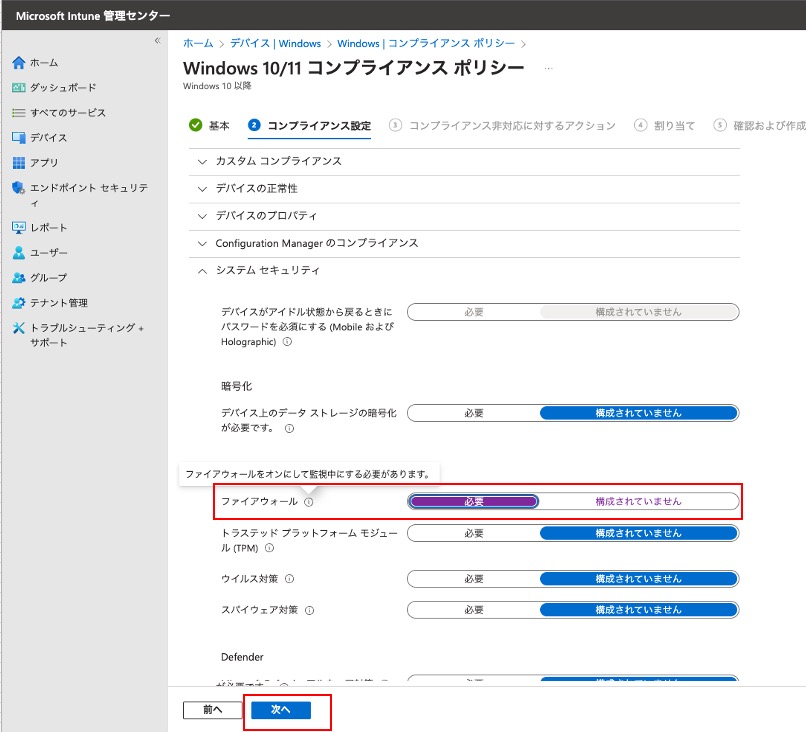Open レポート in the sidebar menu
Image resolution: width=806 pixels, height=732 pixels.
coord(49,228)
